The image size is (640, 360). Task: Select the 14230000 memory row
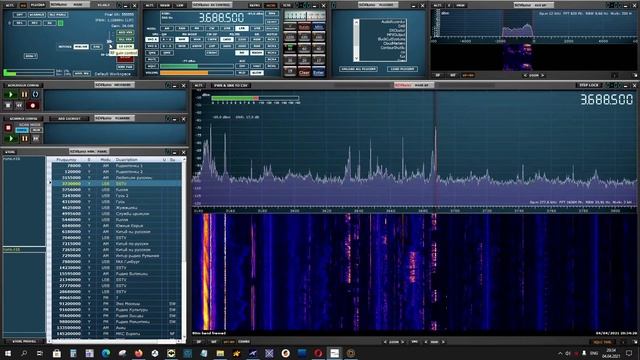click(x=116, y=268)
